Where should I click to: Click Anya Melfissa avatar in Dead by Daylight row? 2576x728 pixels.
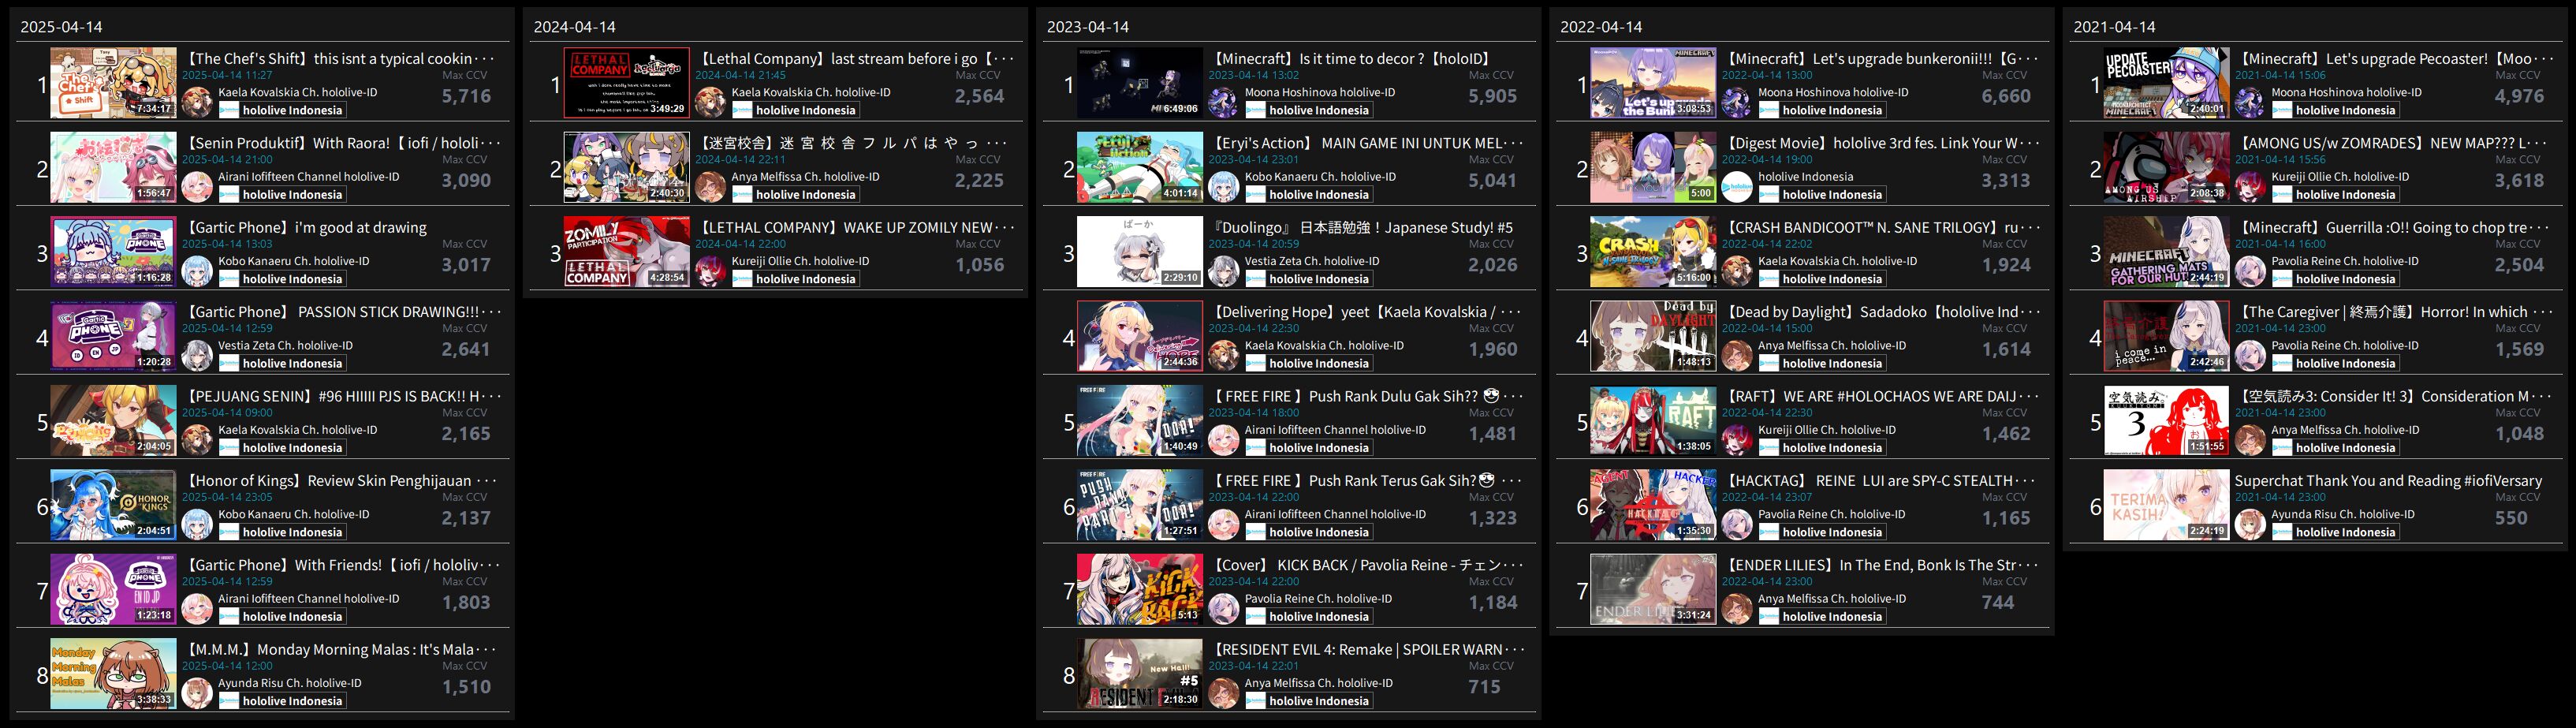pos(1737,355)
